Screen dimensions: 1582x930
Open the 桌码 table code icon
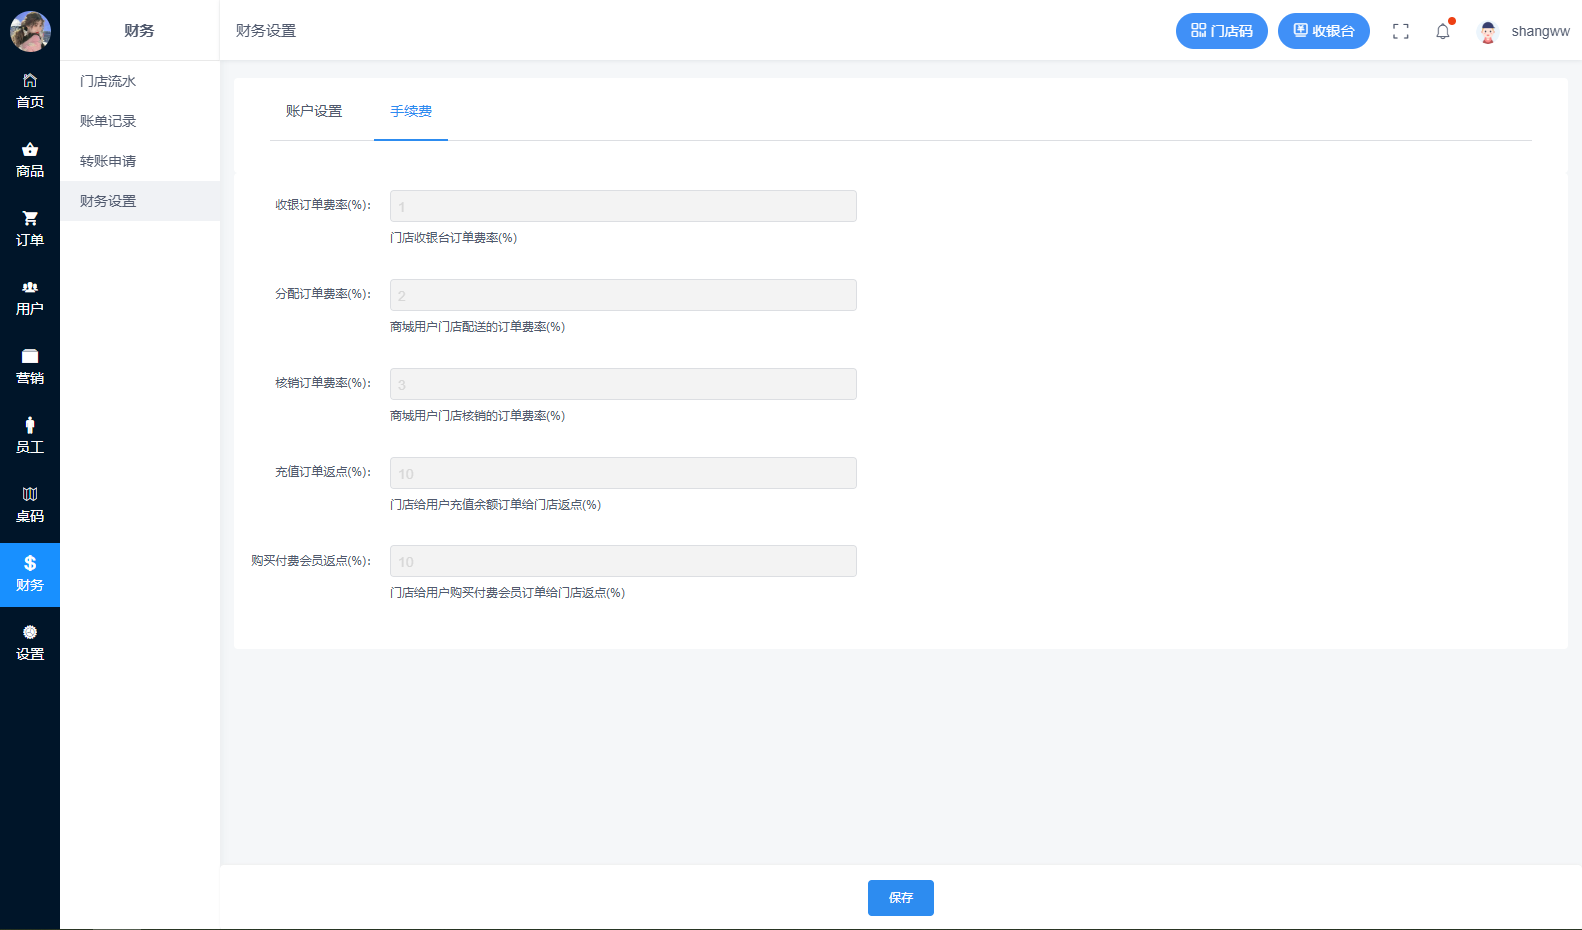30,495
